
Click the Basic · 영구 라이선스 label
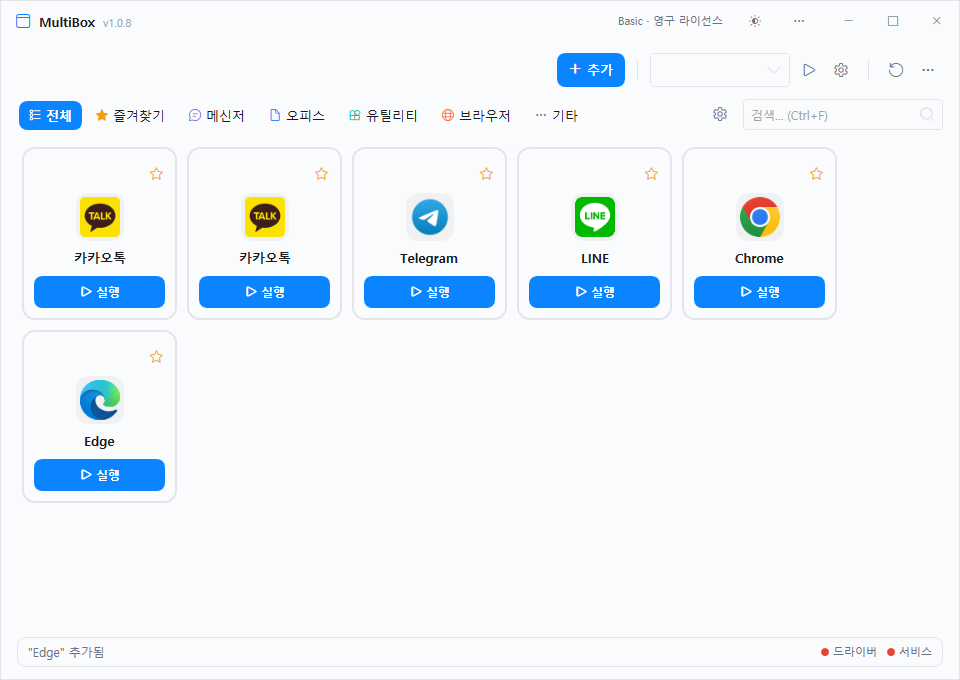coord(670,21)
